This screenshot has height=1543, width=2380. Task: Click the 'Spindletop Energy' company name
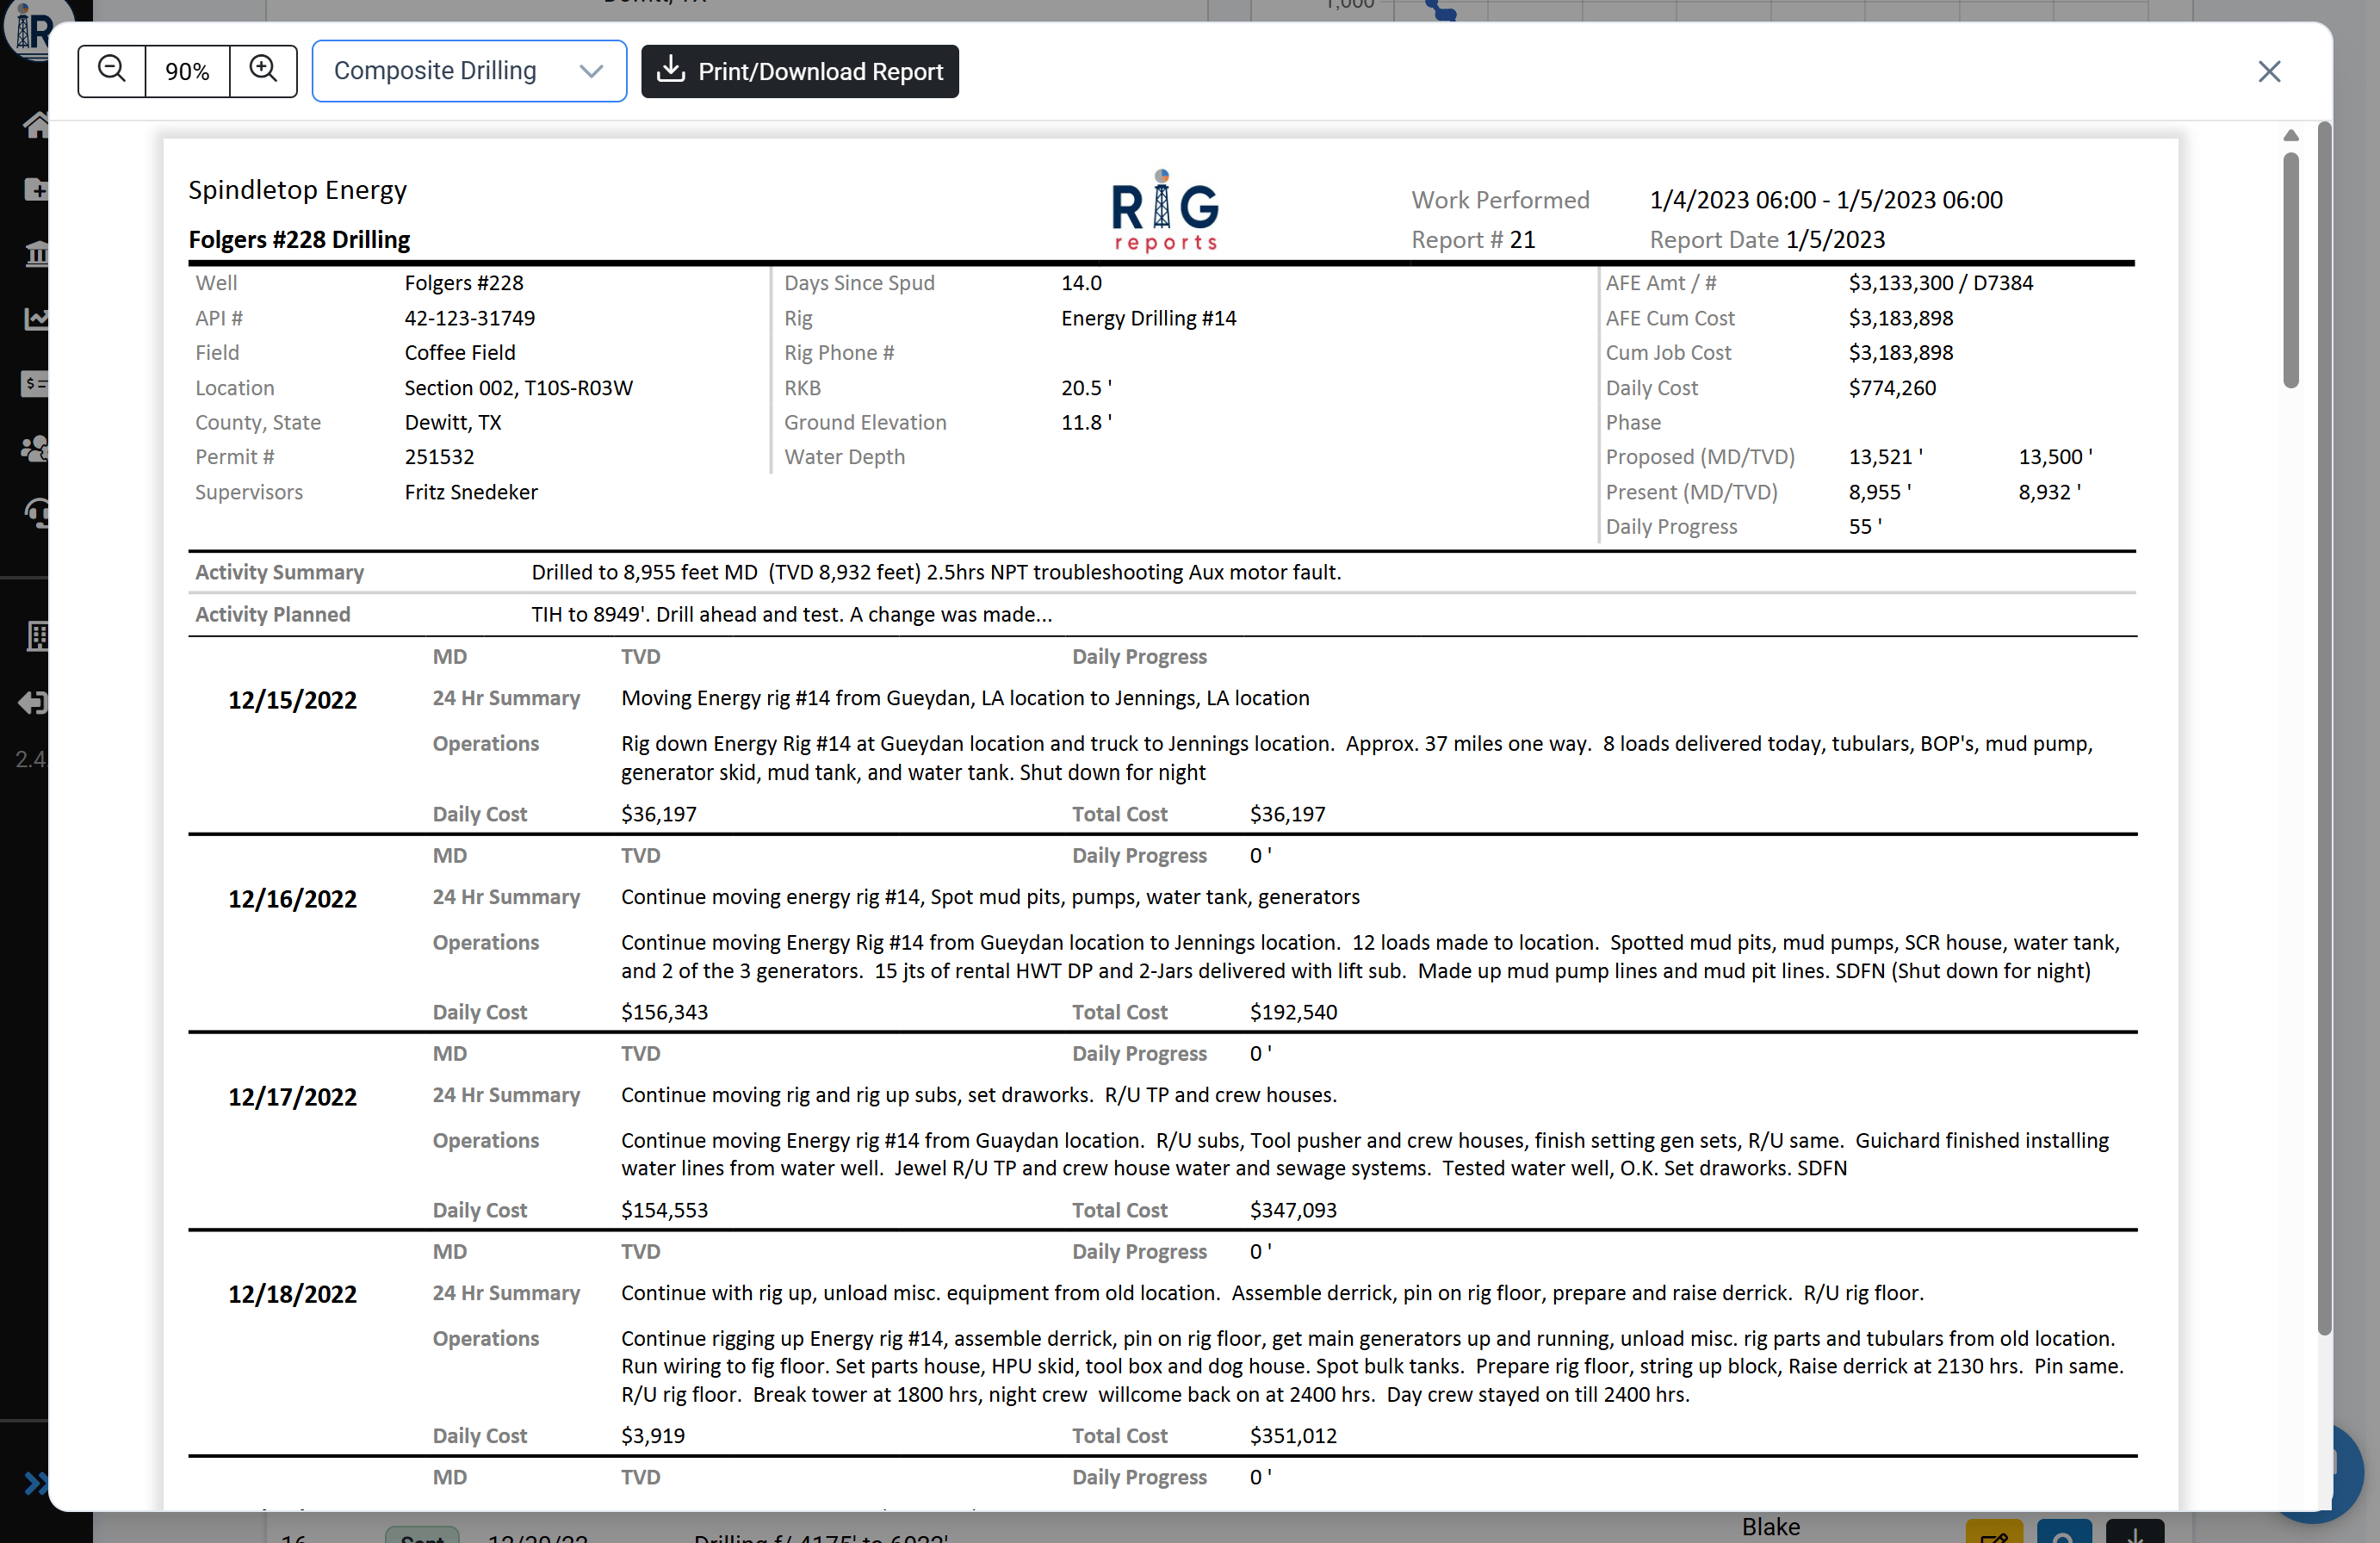pyautogui.click(x=297, y=190)
